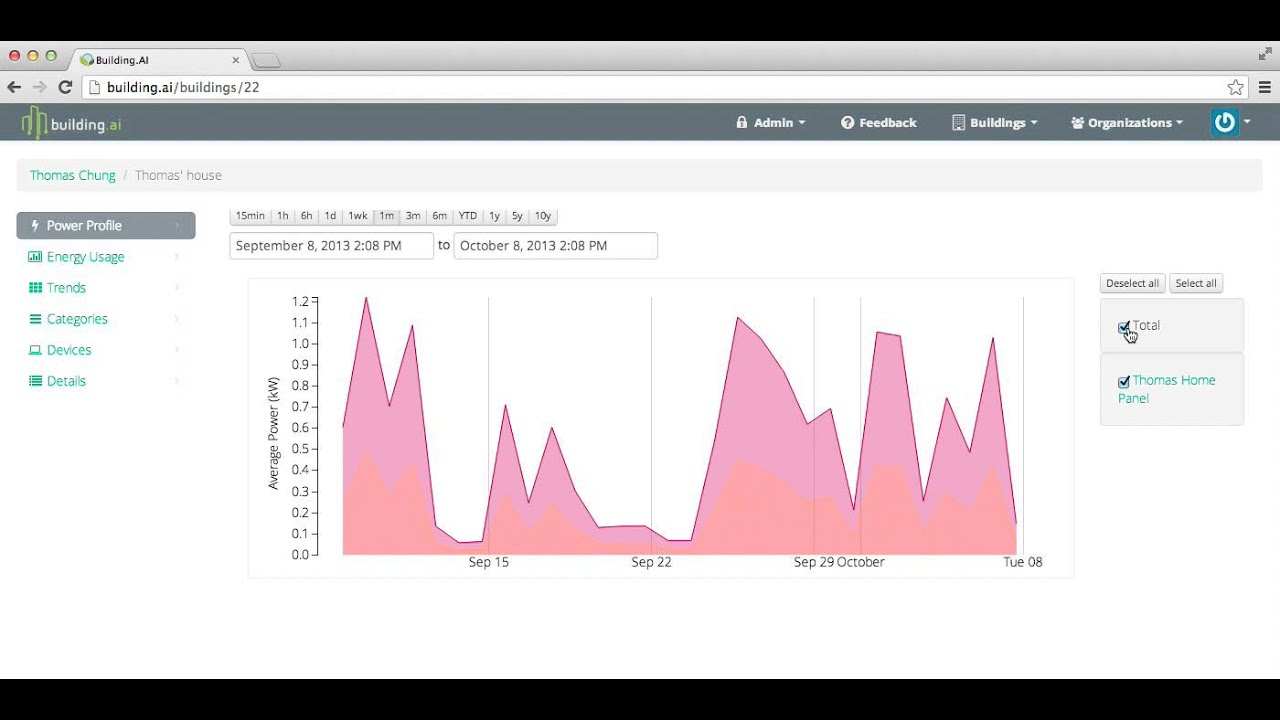Select the 15min time range

250,216
